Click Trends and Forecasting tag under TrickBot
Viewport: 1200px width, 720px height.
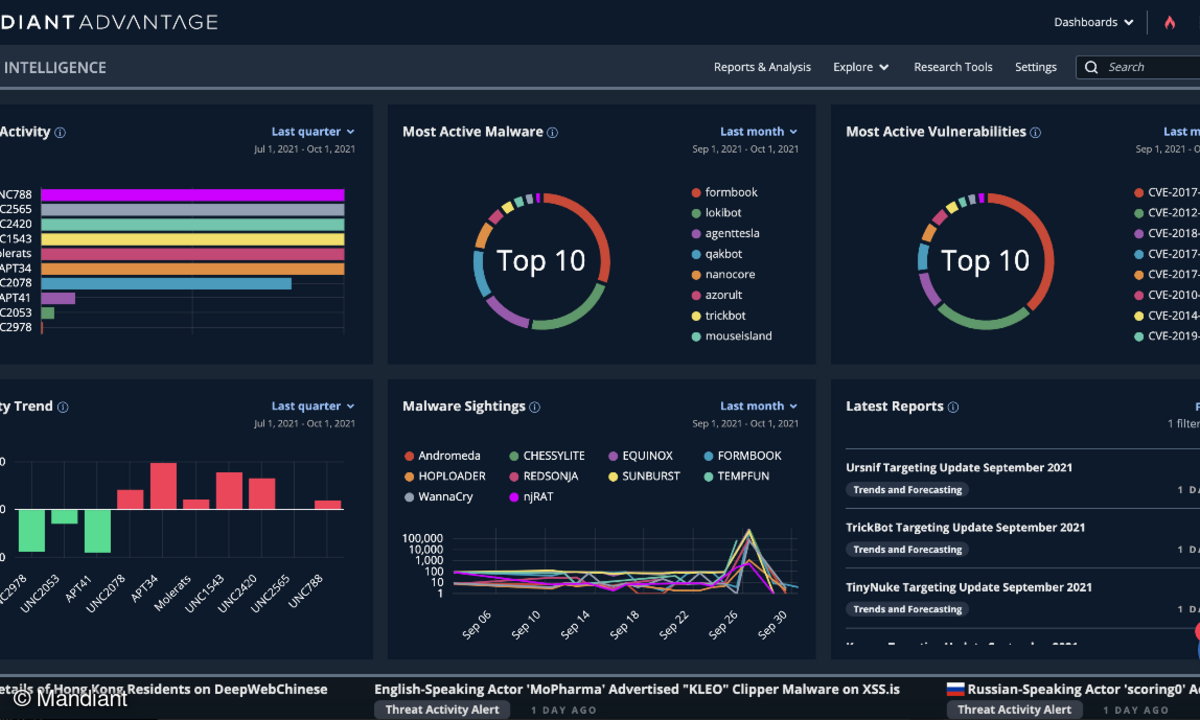pos(907,550)
